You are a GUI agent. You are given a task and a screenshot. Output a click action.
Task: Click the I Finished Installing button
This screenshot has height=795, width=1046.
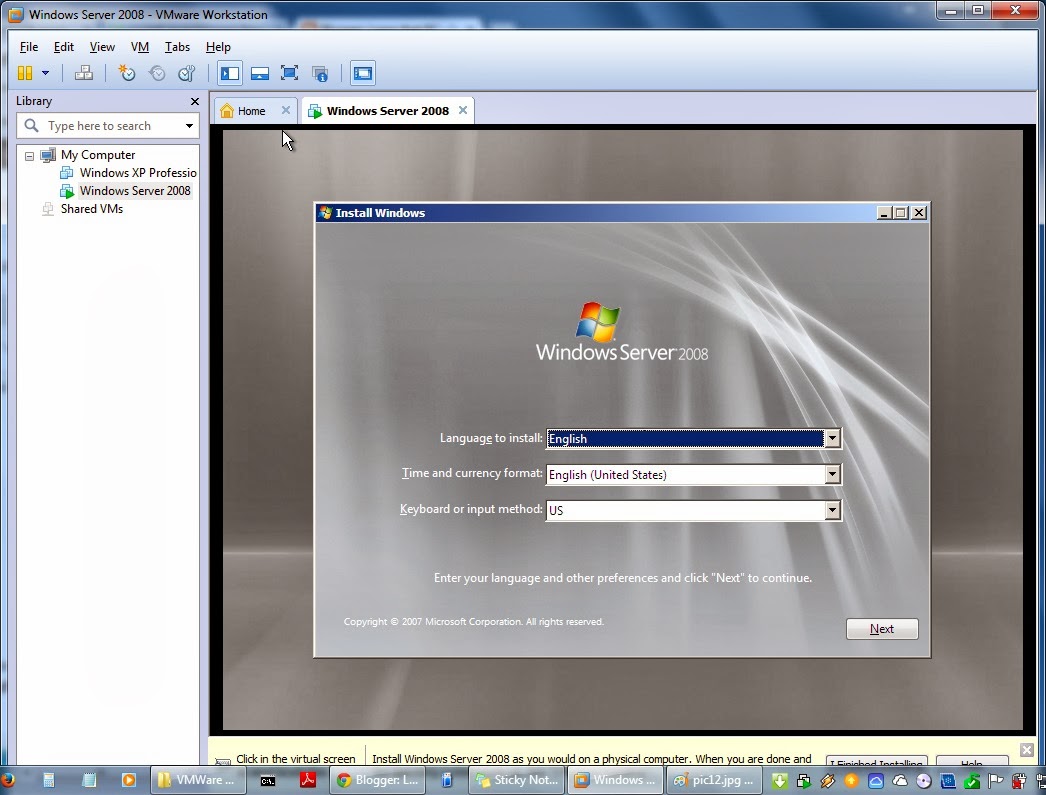[876, 762]
